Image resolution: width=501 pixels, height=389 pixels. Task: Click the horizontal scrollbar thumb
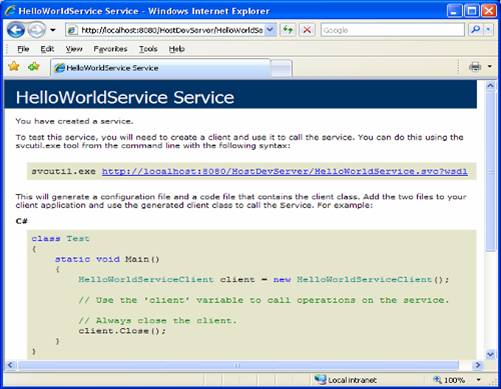pos(238,365)
